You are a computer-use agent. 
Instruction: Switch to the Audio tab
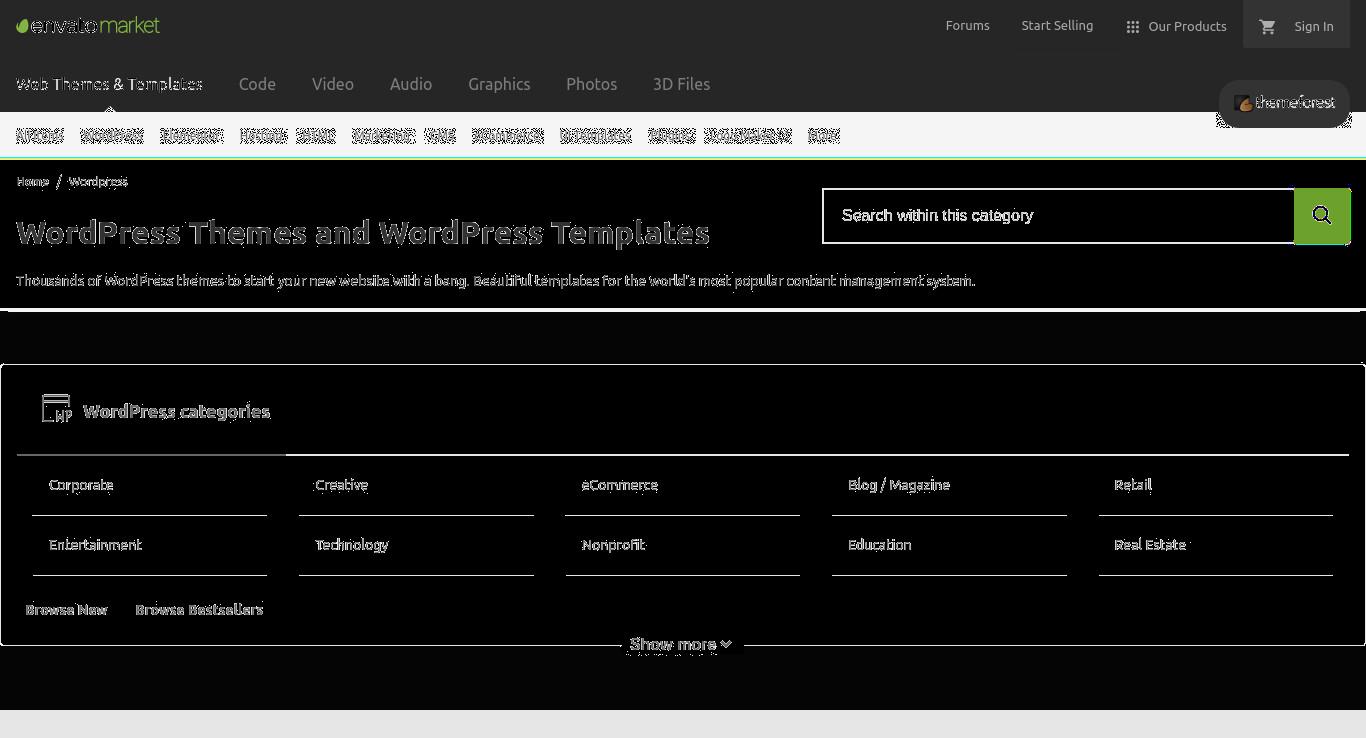[411, 84]
